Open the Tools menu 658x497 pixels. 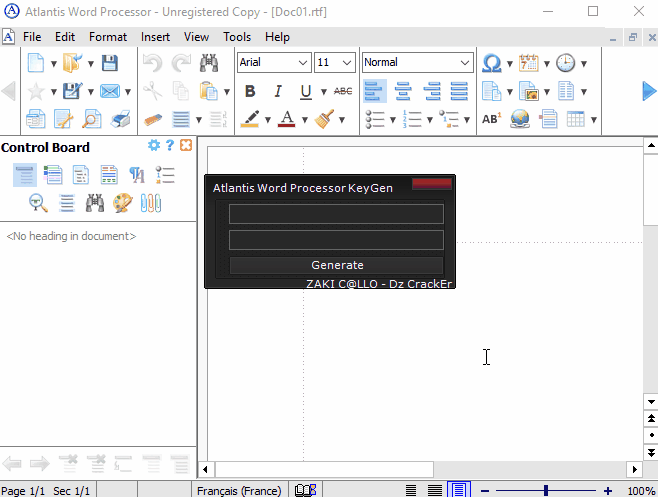[237, 37]
